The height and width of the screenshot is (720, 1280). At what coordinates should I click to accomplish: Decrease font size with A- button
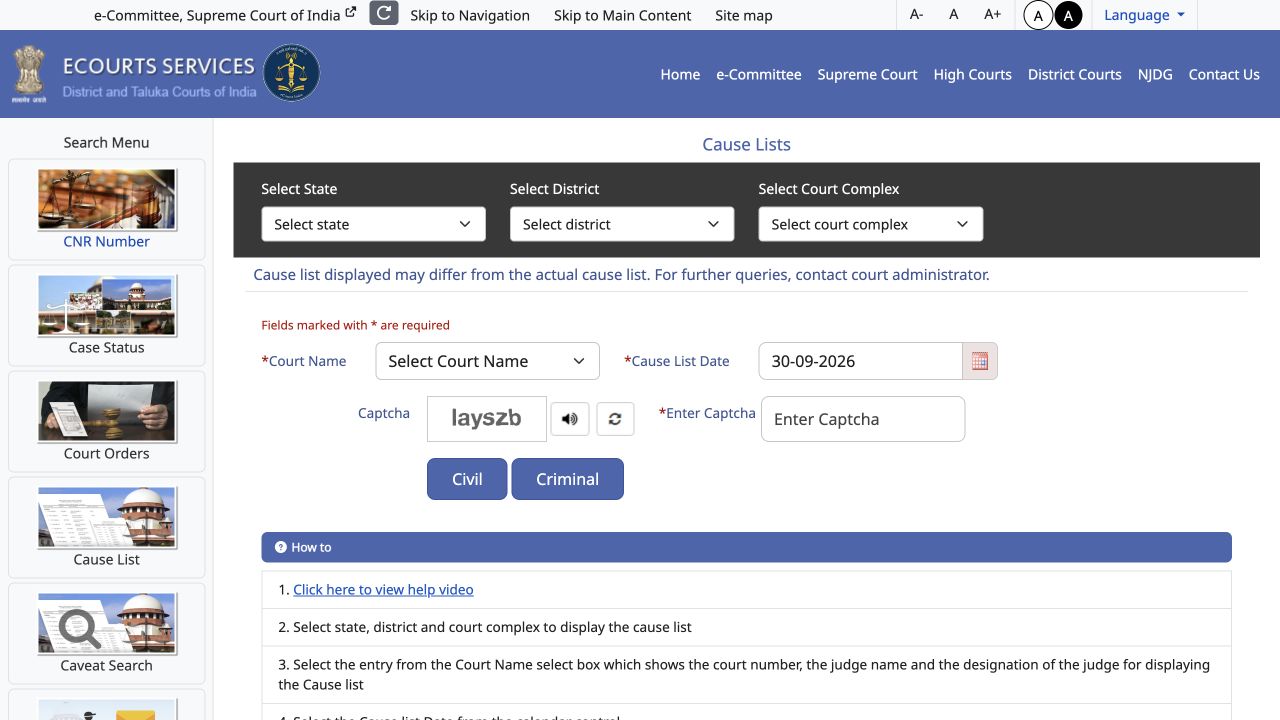916,14
